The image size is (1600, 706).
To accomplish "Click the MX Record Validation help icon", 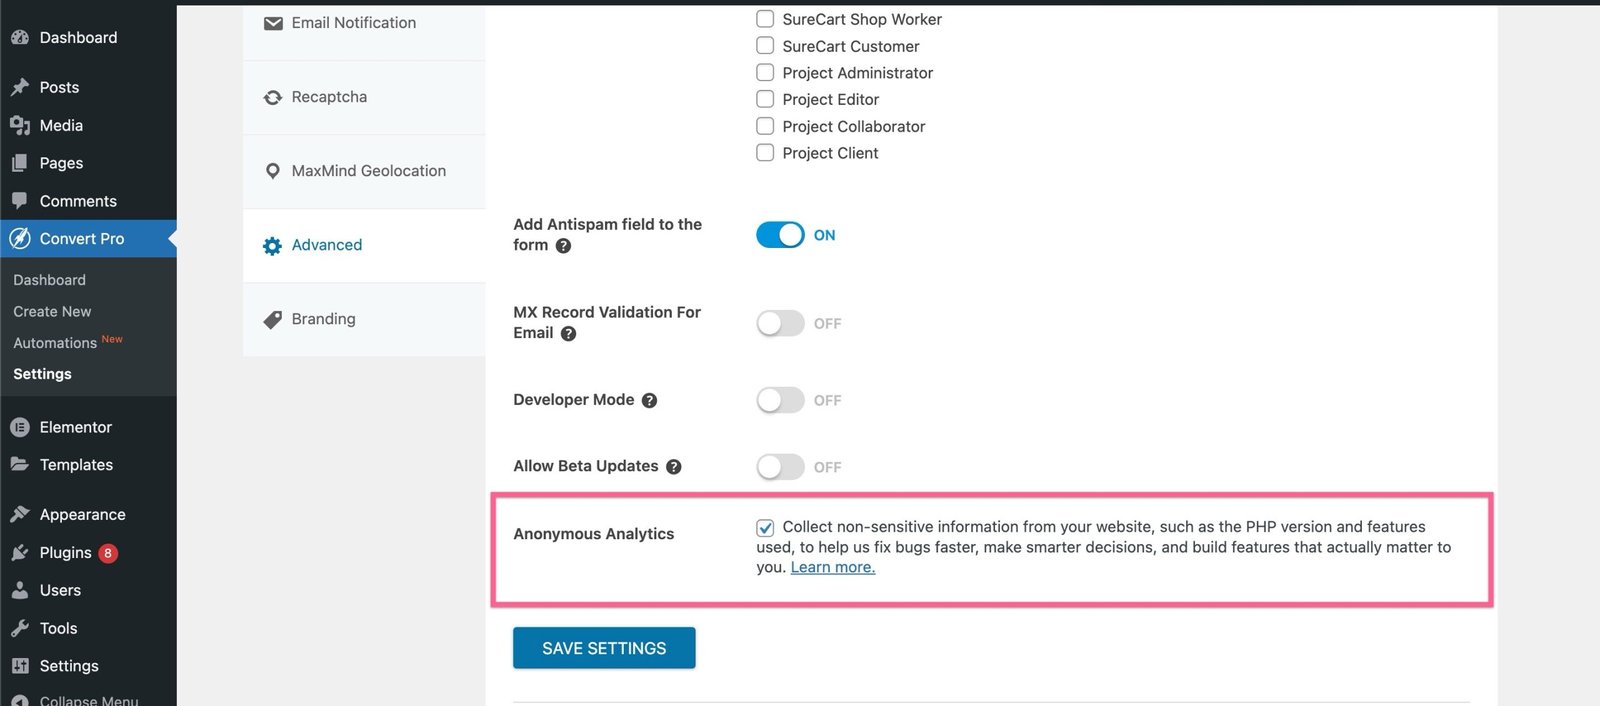I will coord(568,334).
